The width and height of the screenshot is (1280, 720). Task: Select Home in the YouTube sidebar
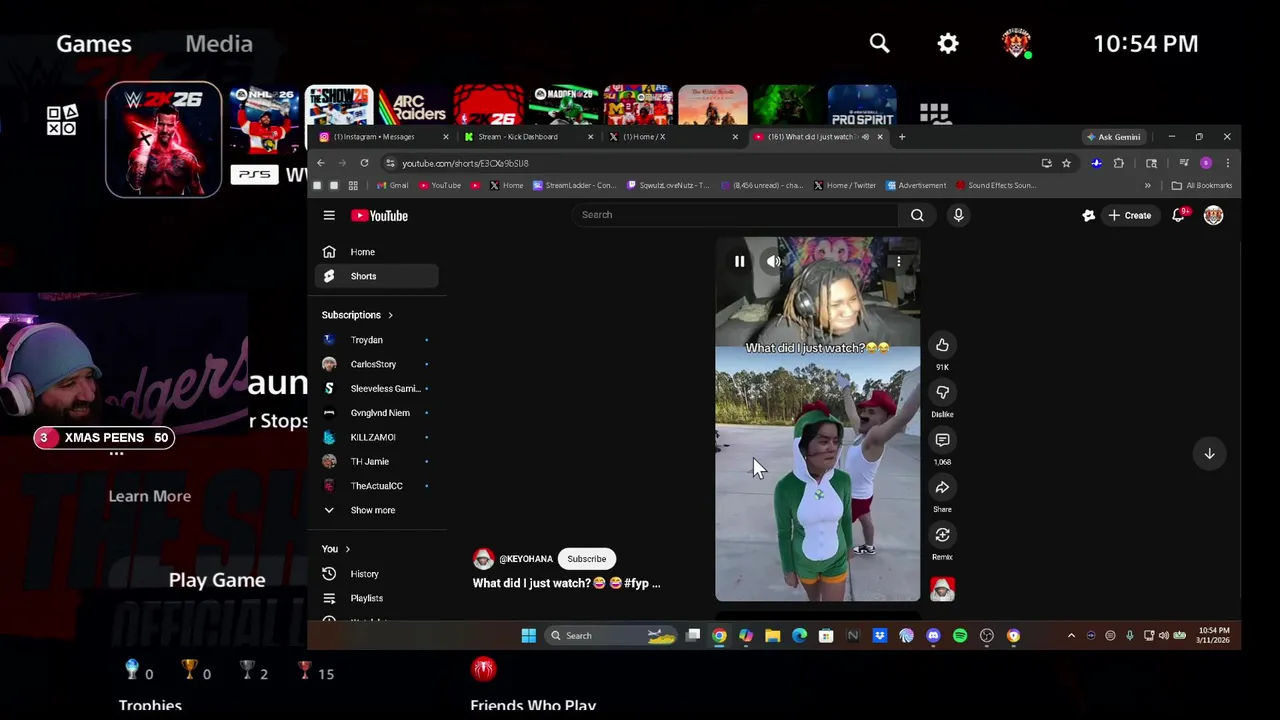[376, 252]
